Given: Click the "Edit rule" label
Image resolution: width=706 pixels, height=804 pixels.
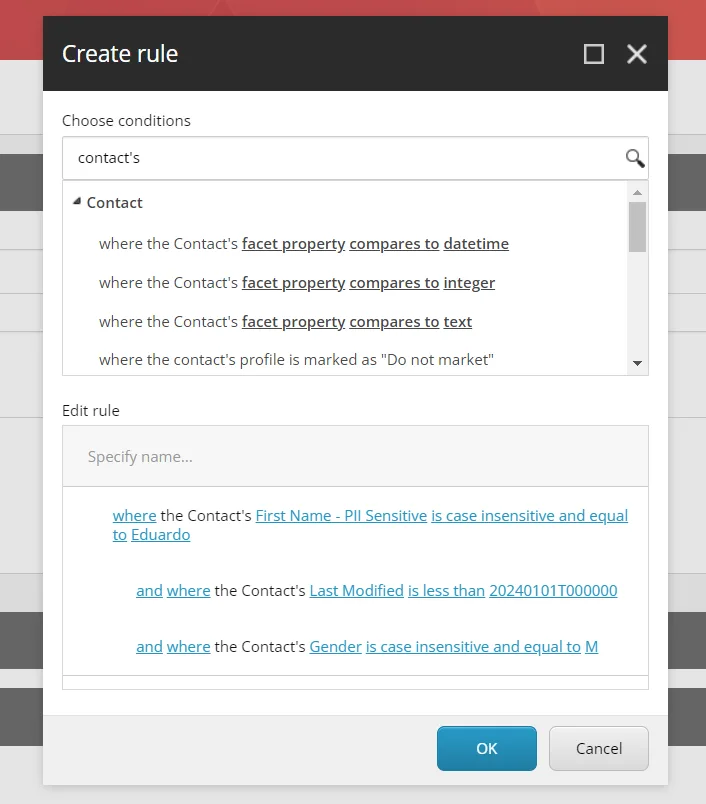Looking at the screenshot, I should (91, 411).
